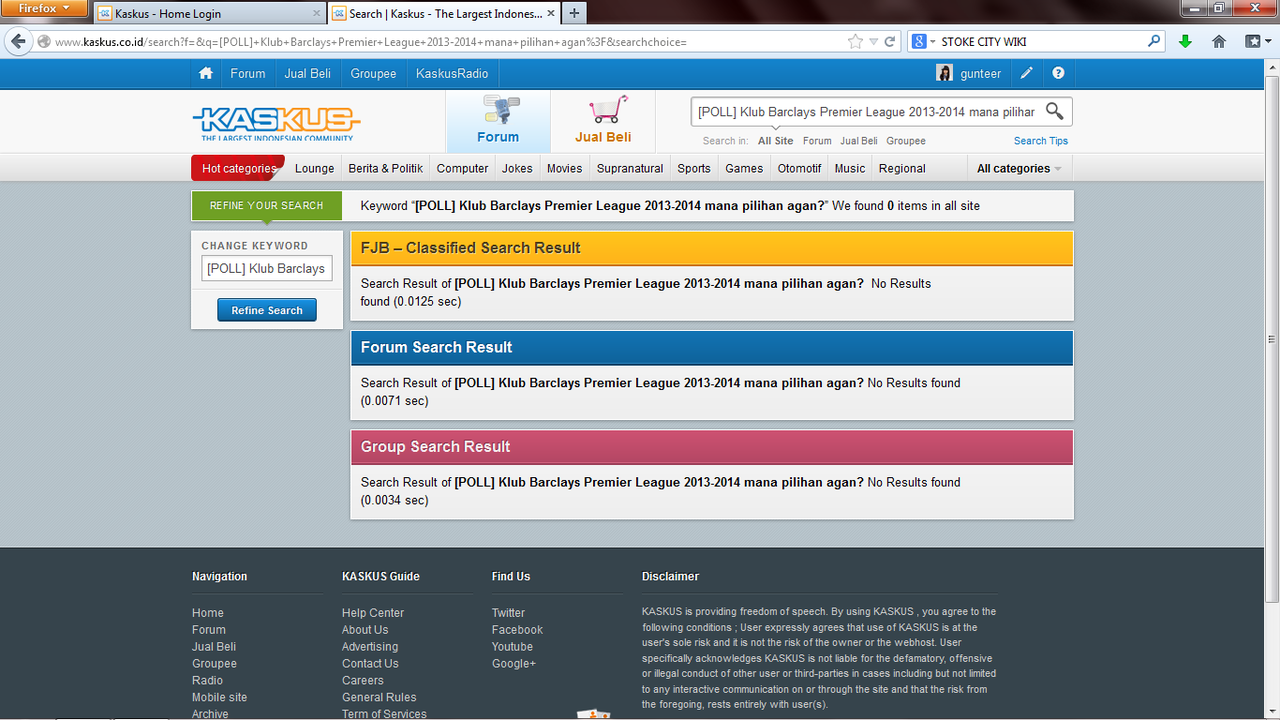
Task: Open Twitter link under Find Us
Action: point(508,613)
